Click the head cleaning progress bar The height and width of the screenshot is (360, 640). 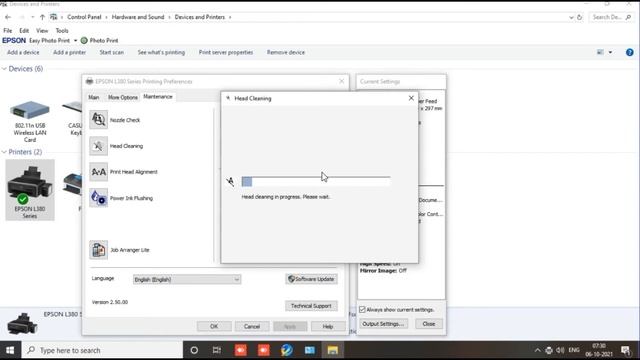pyautogui.click(x=316, y=182)
